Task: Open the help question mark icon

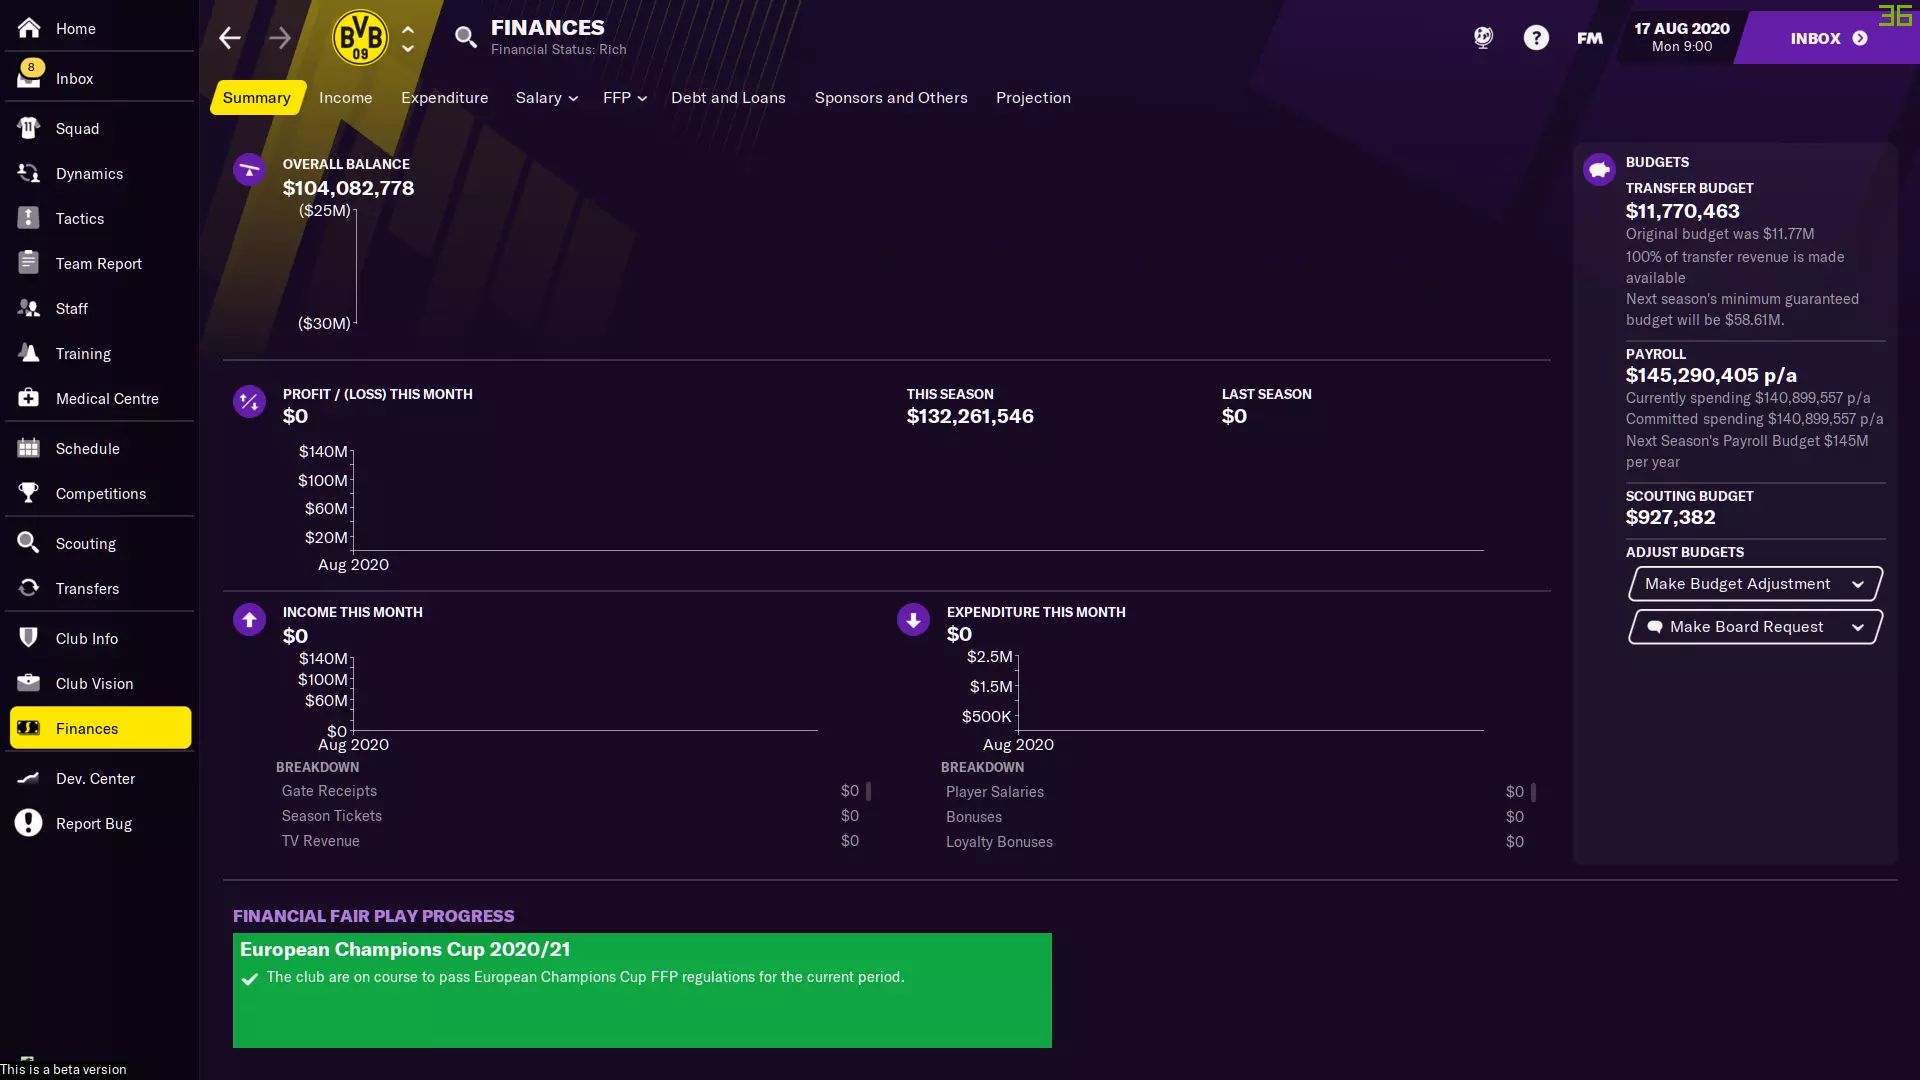Action: pyautogui.click(x=1536, y=38)
